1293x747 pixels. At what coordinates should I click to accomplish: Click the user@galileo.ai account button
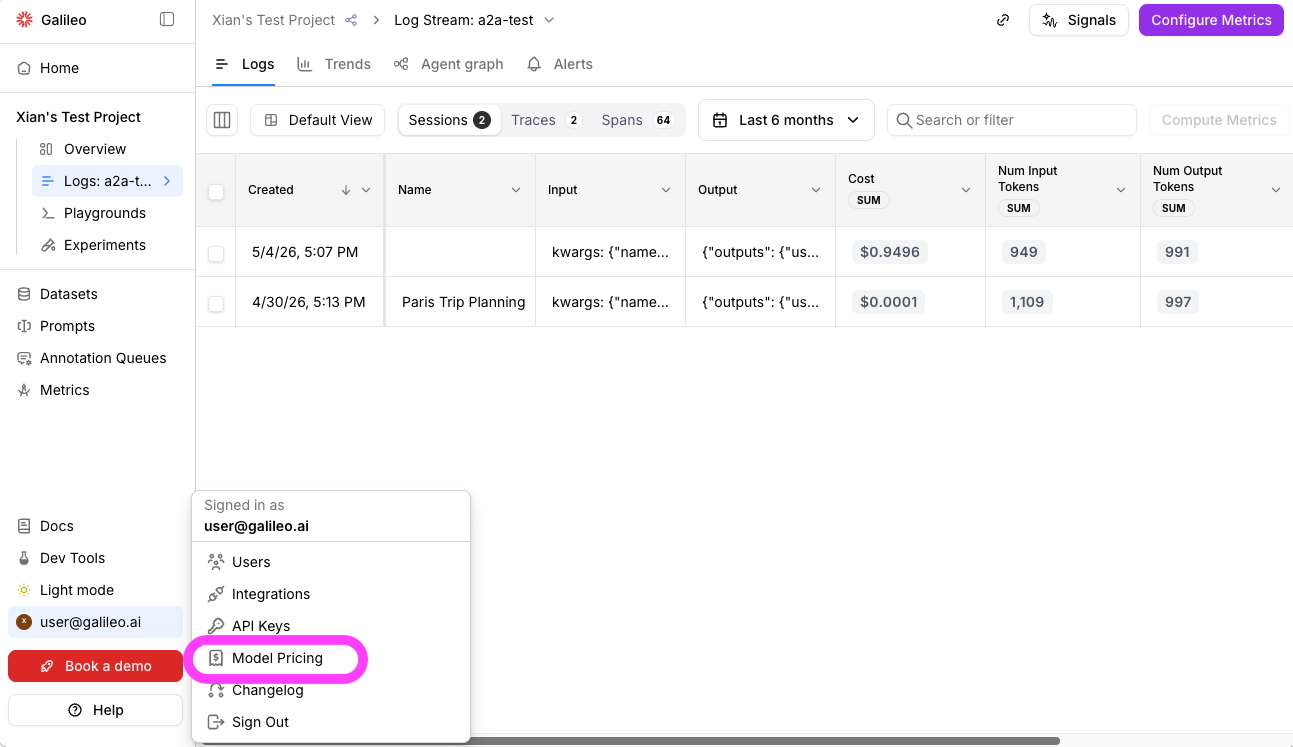(95, 622)
